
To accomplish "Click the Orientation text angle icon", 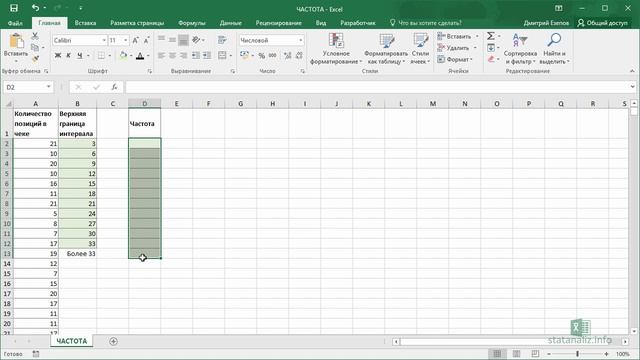I will (196, 40).
